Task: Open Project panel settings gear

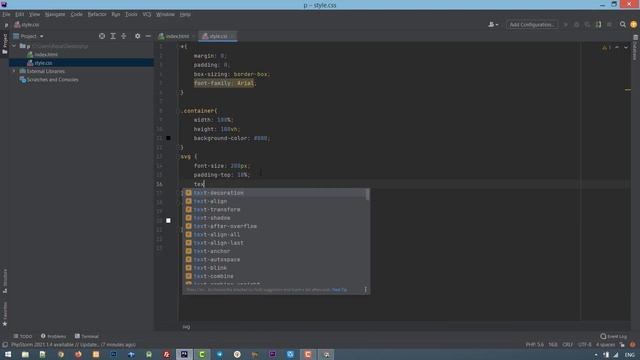Action: tap(138, 36)
